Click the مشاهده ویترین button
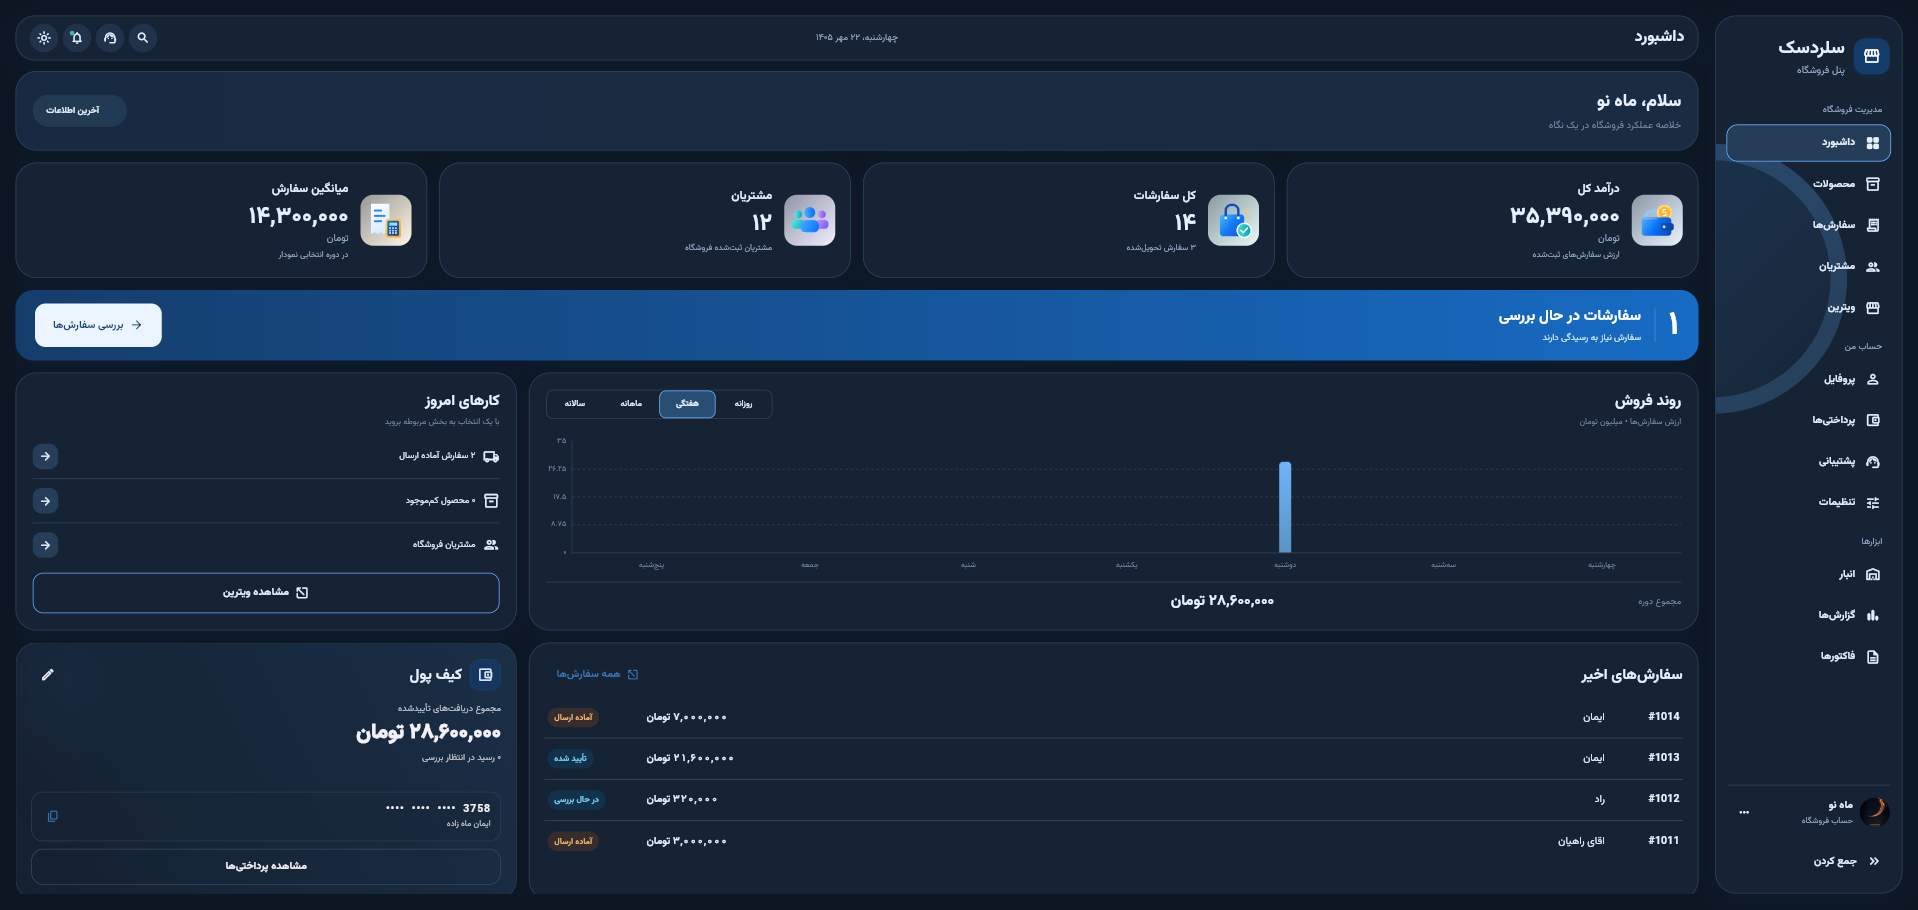 click(x=266, y=593)
